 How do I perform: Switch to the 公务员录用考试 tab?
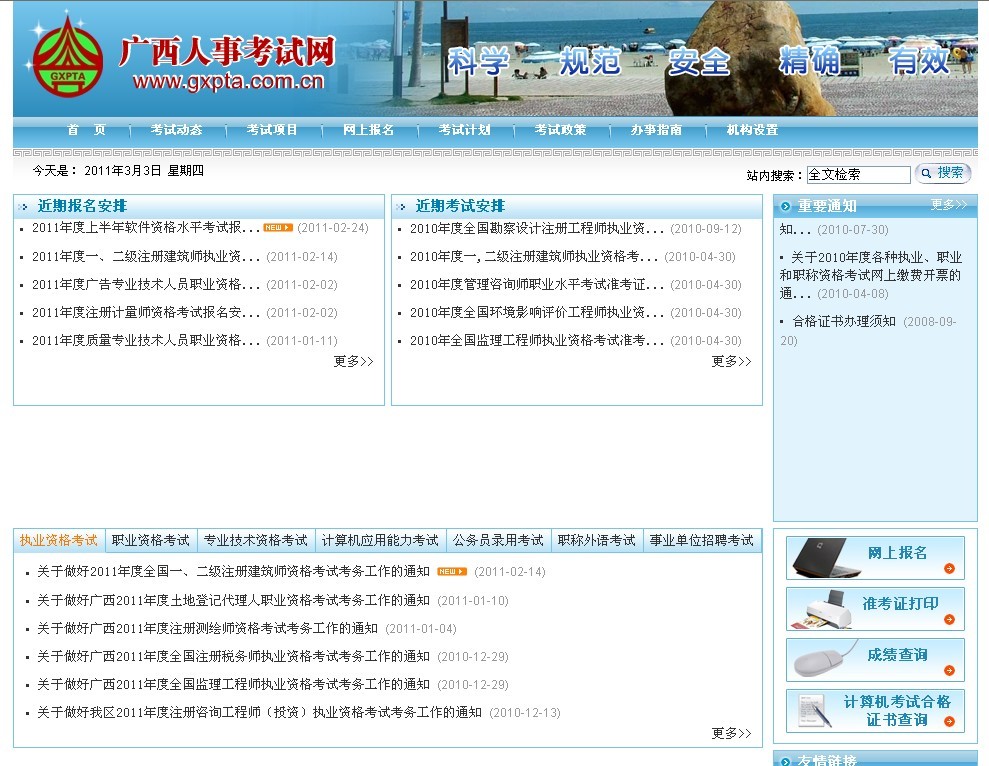(x=498, y=539)
